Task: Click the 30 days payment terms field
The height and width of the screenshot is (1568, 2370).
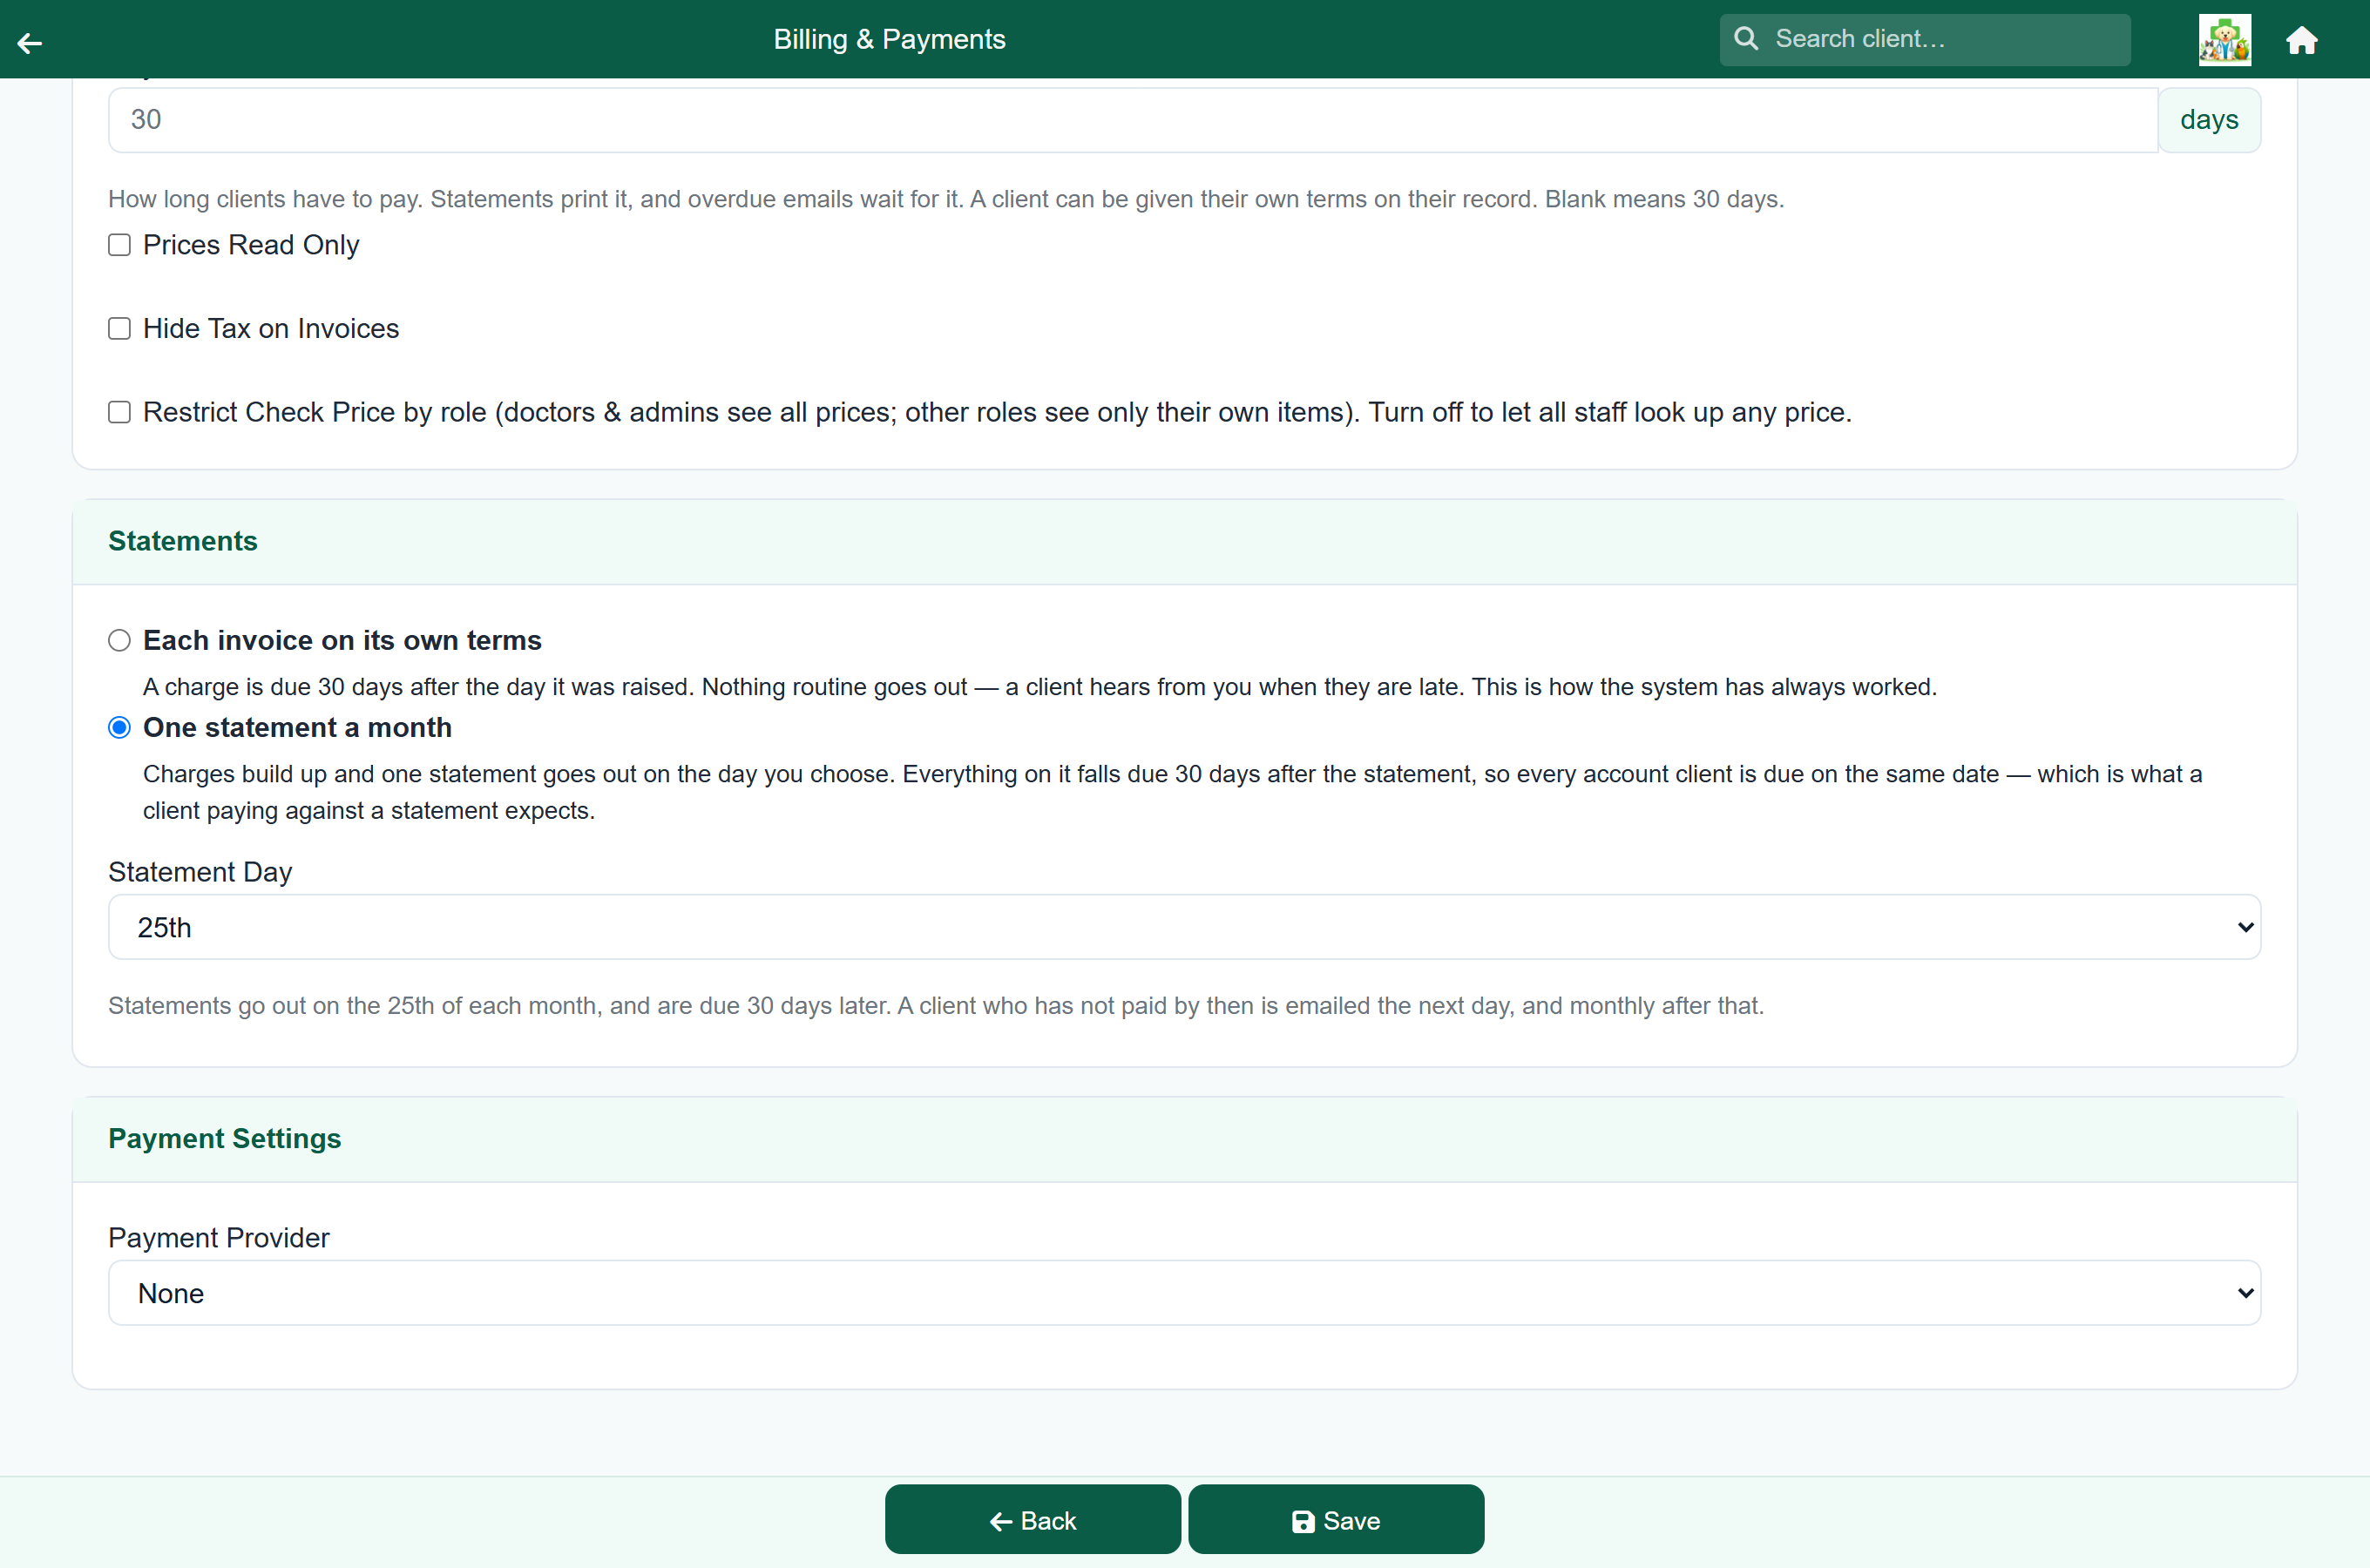Action: (1132, 120)
